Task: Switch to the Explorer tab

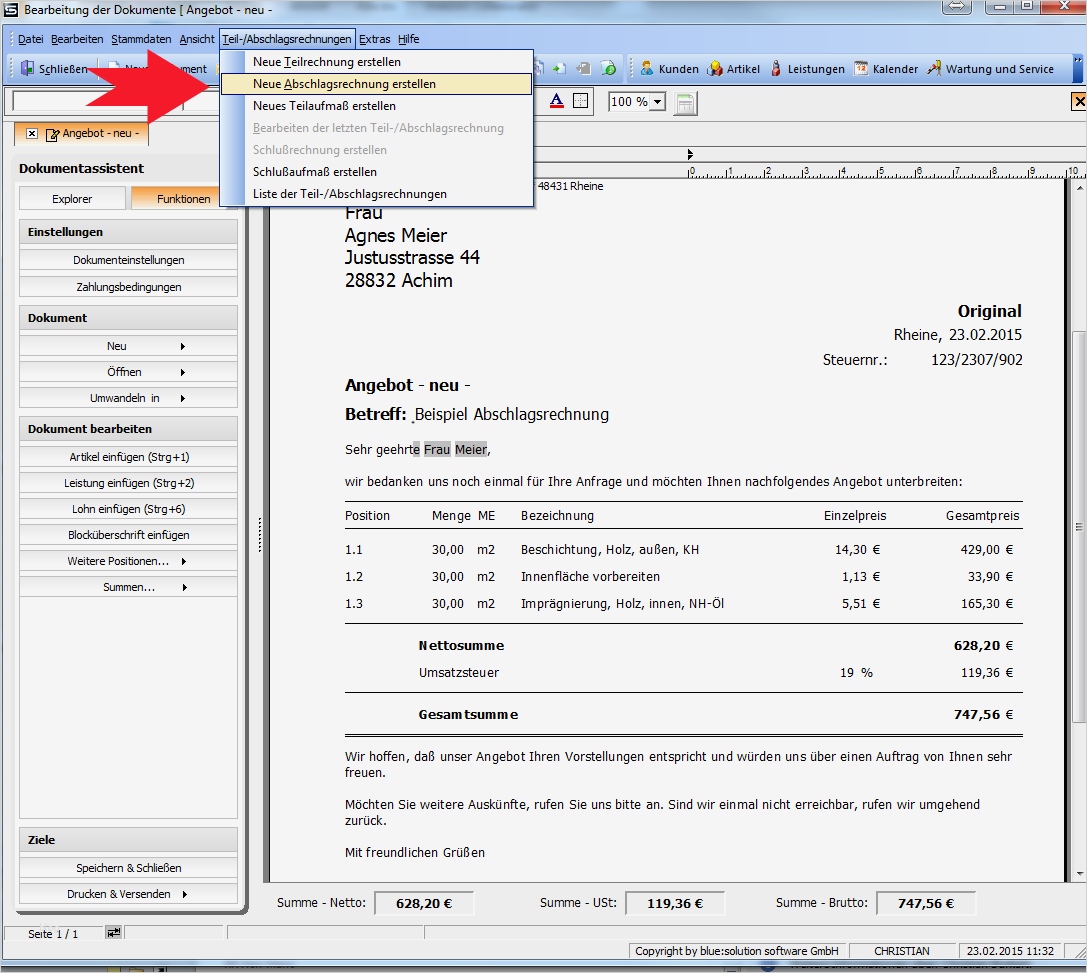Action: [72, 199]
